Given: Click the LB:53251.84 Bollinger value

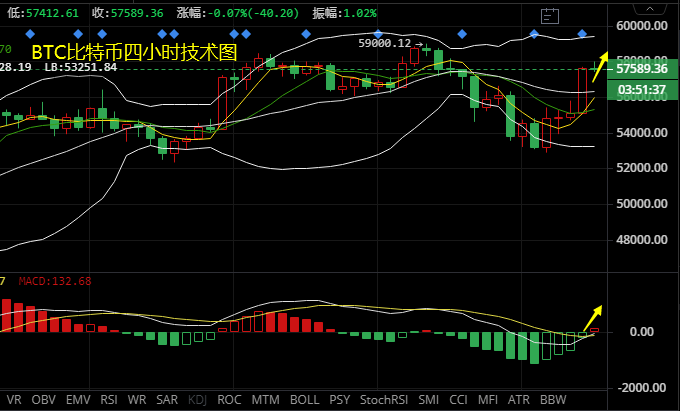Looking at the screenshot, I should point(81,67).
